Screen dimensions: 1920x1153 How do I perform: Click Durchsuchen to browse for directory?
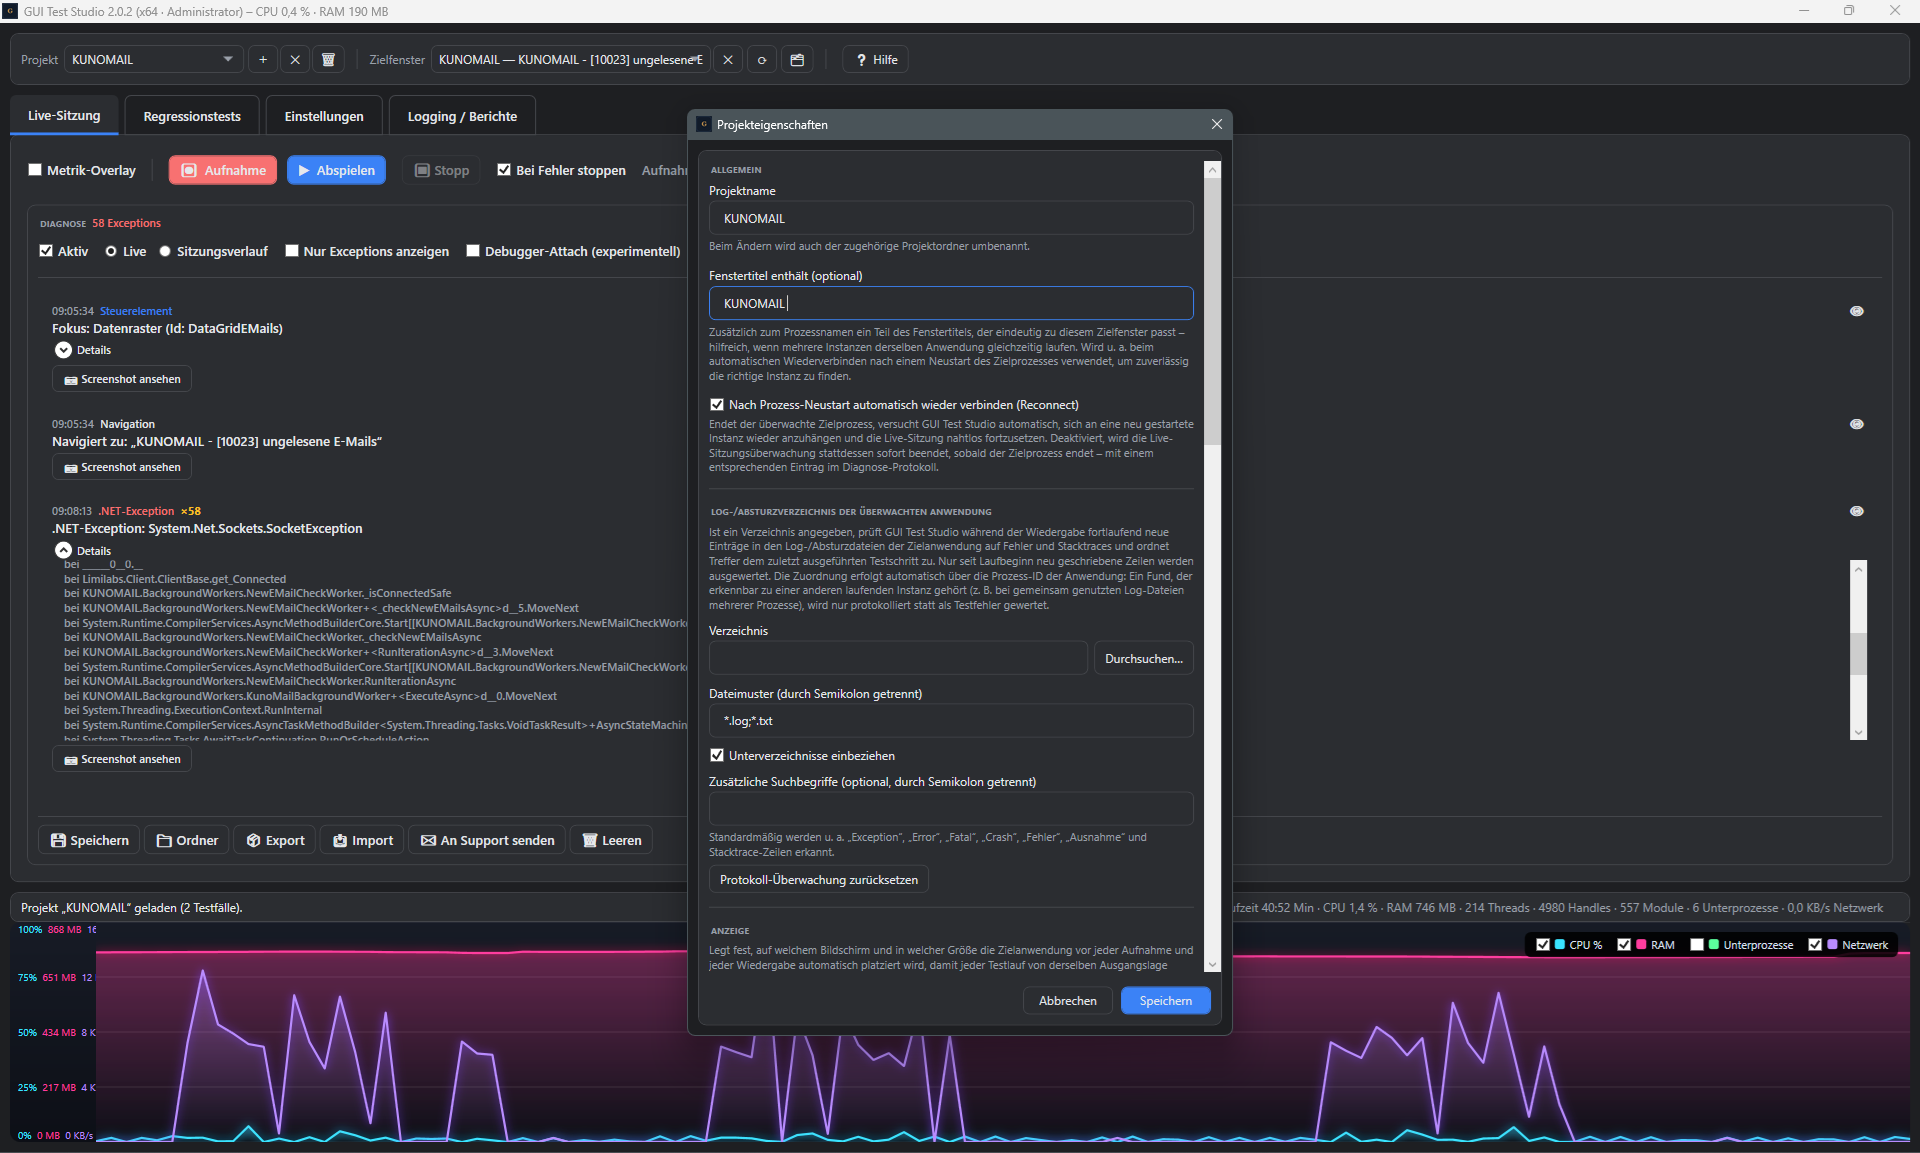(1143, 659)
